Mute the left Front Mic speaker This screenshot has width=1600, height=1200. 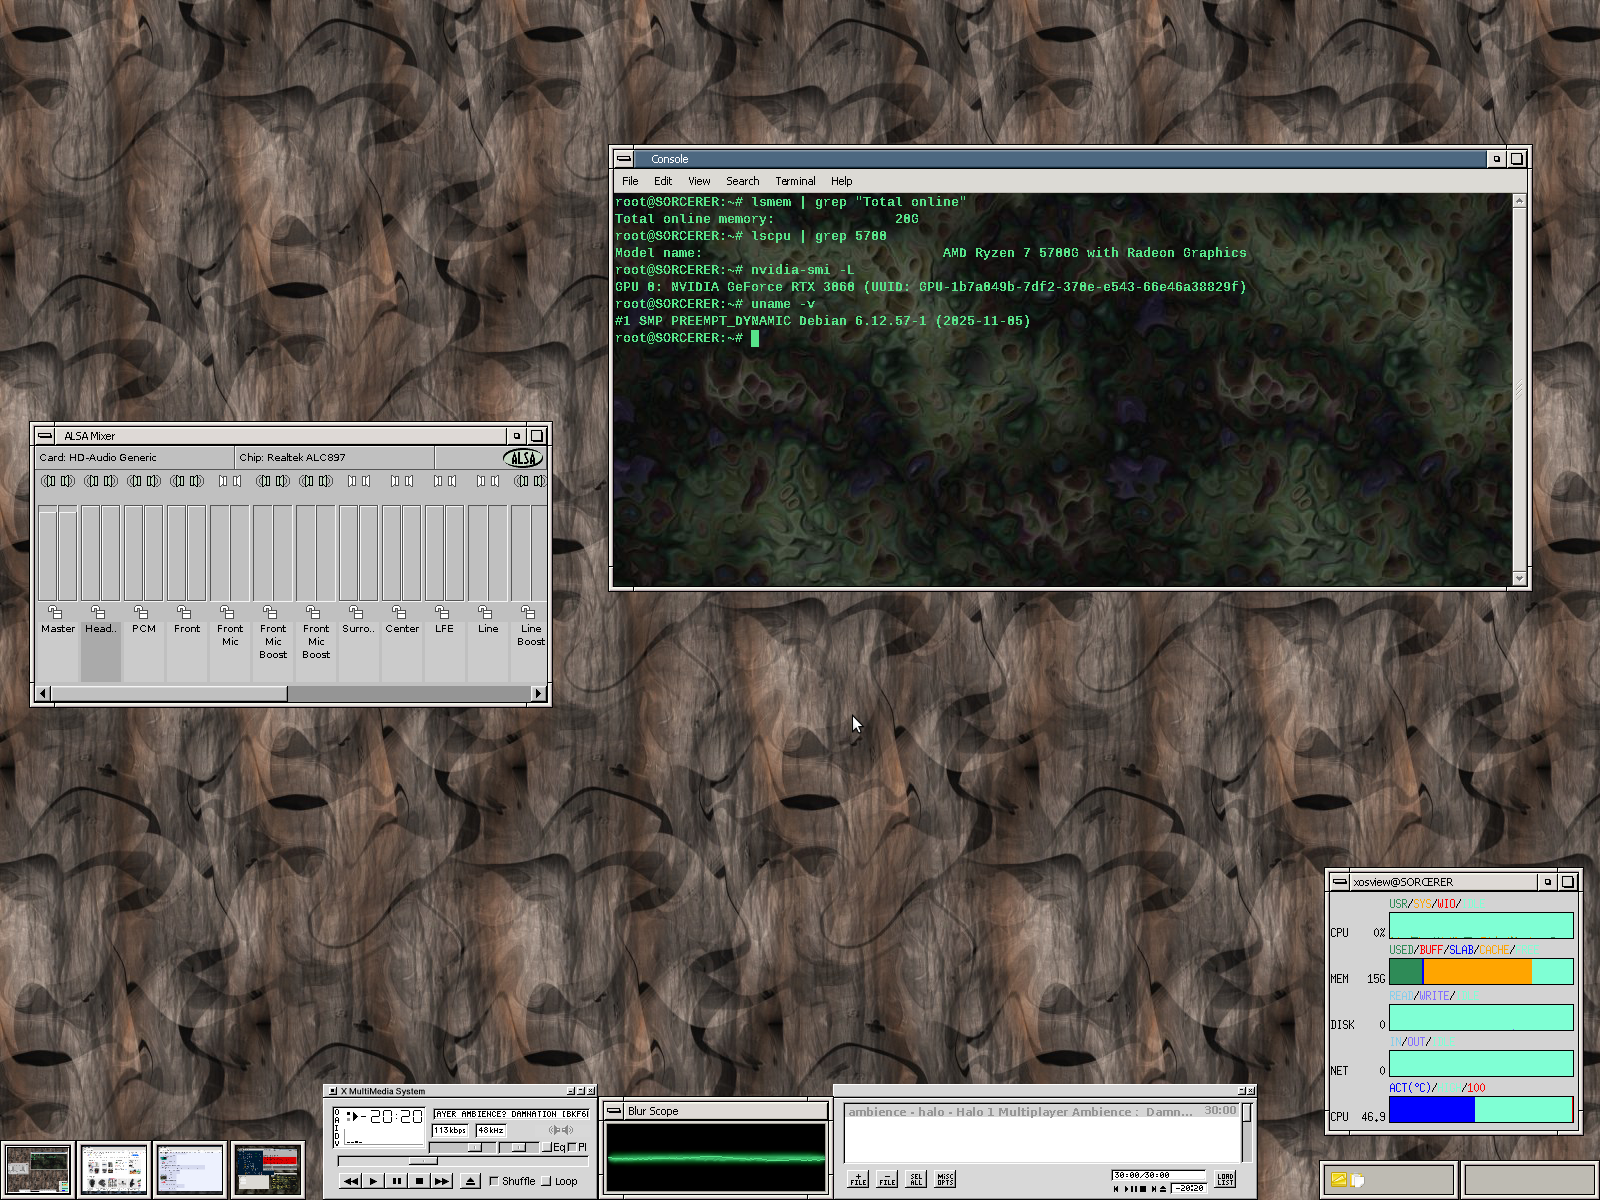[223, 481]
